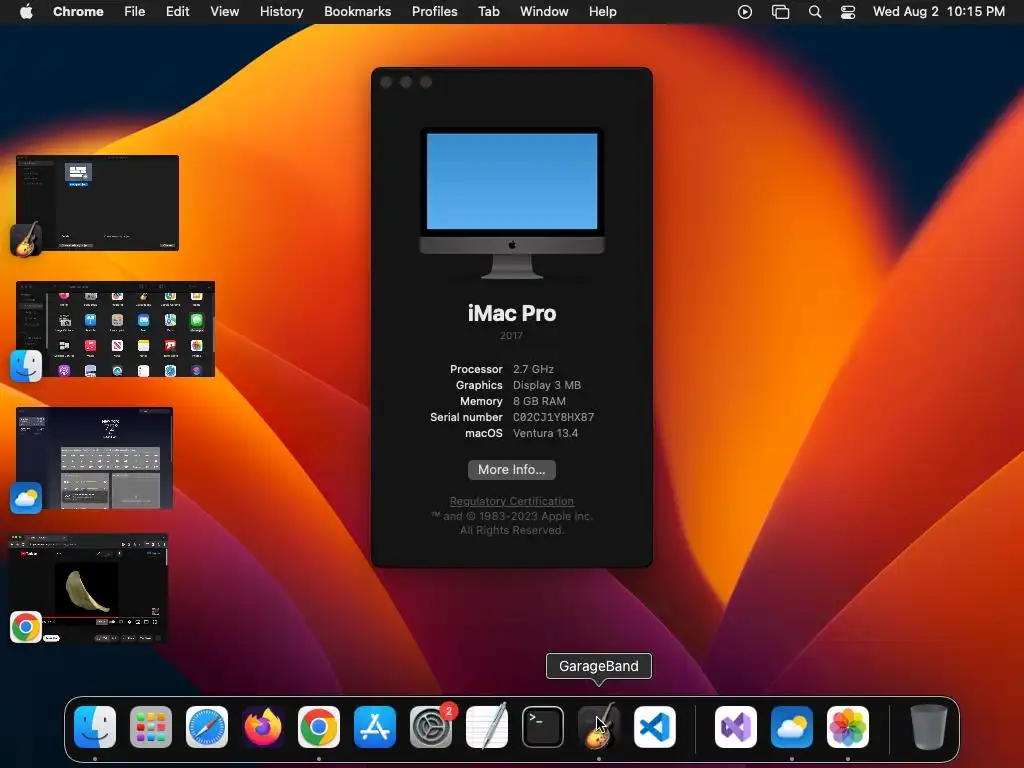1024x768 pixels.
Task: Open Visual Studio Code in the Dock
Action: point(655,727)
